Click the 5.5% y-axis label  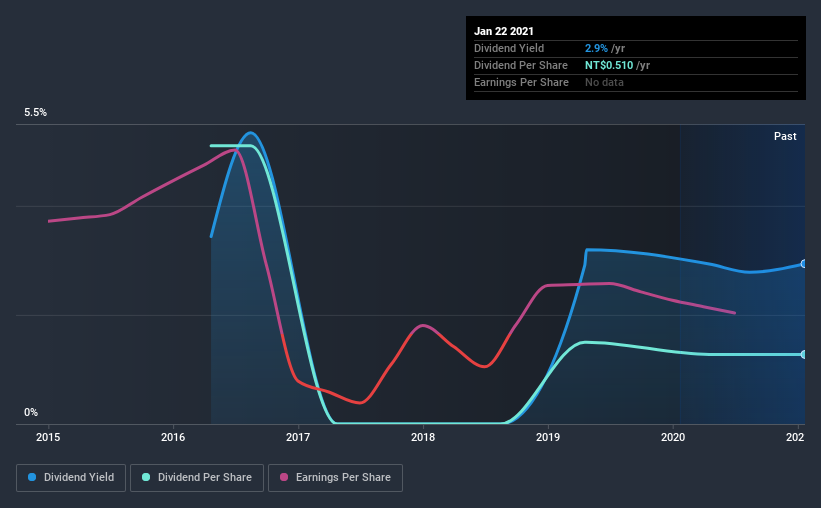[35, 113]
